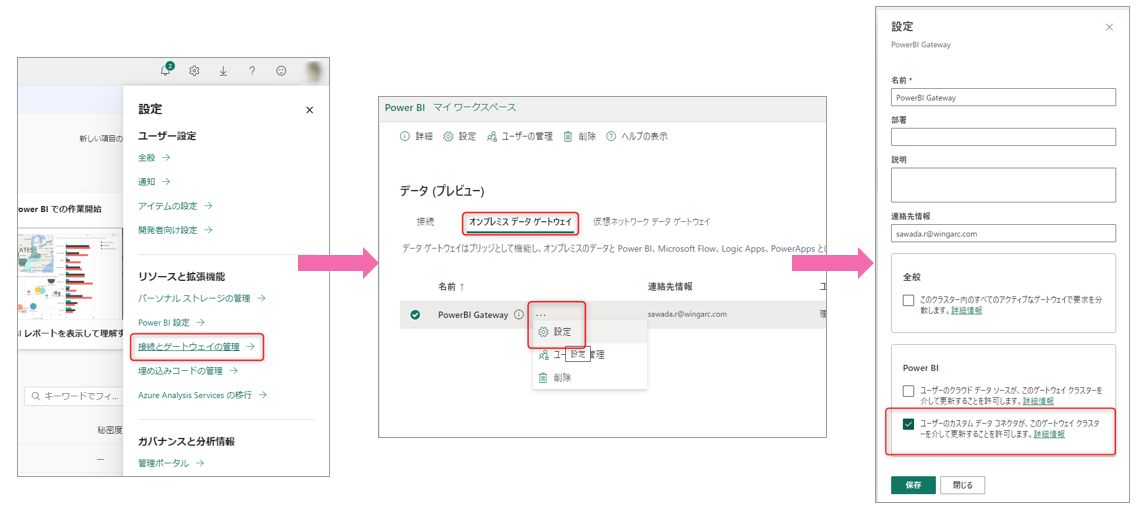1147x518 pixels.
Task: Open the ellipsis menu for PowerBI Gateway
Action: (x=541, y=315)
